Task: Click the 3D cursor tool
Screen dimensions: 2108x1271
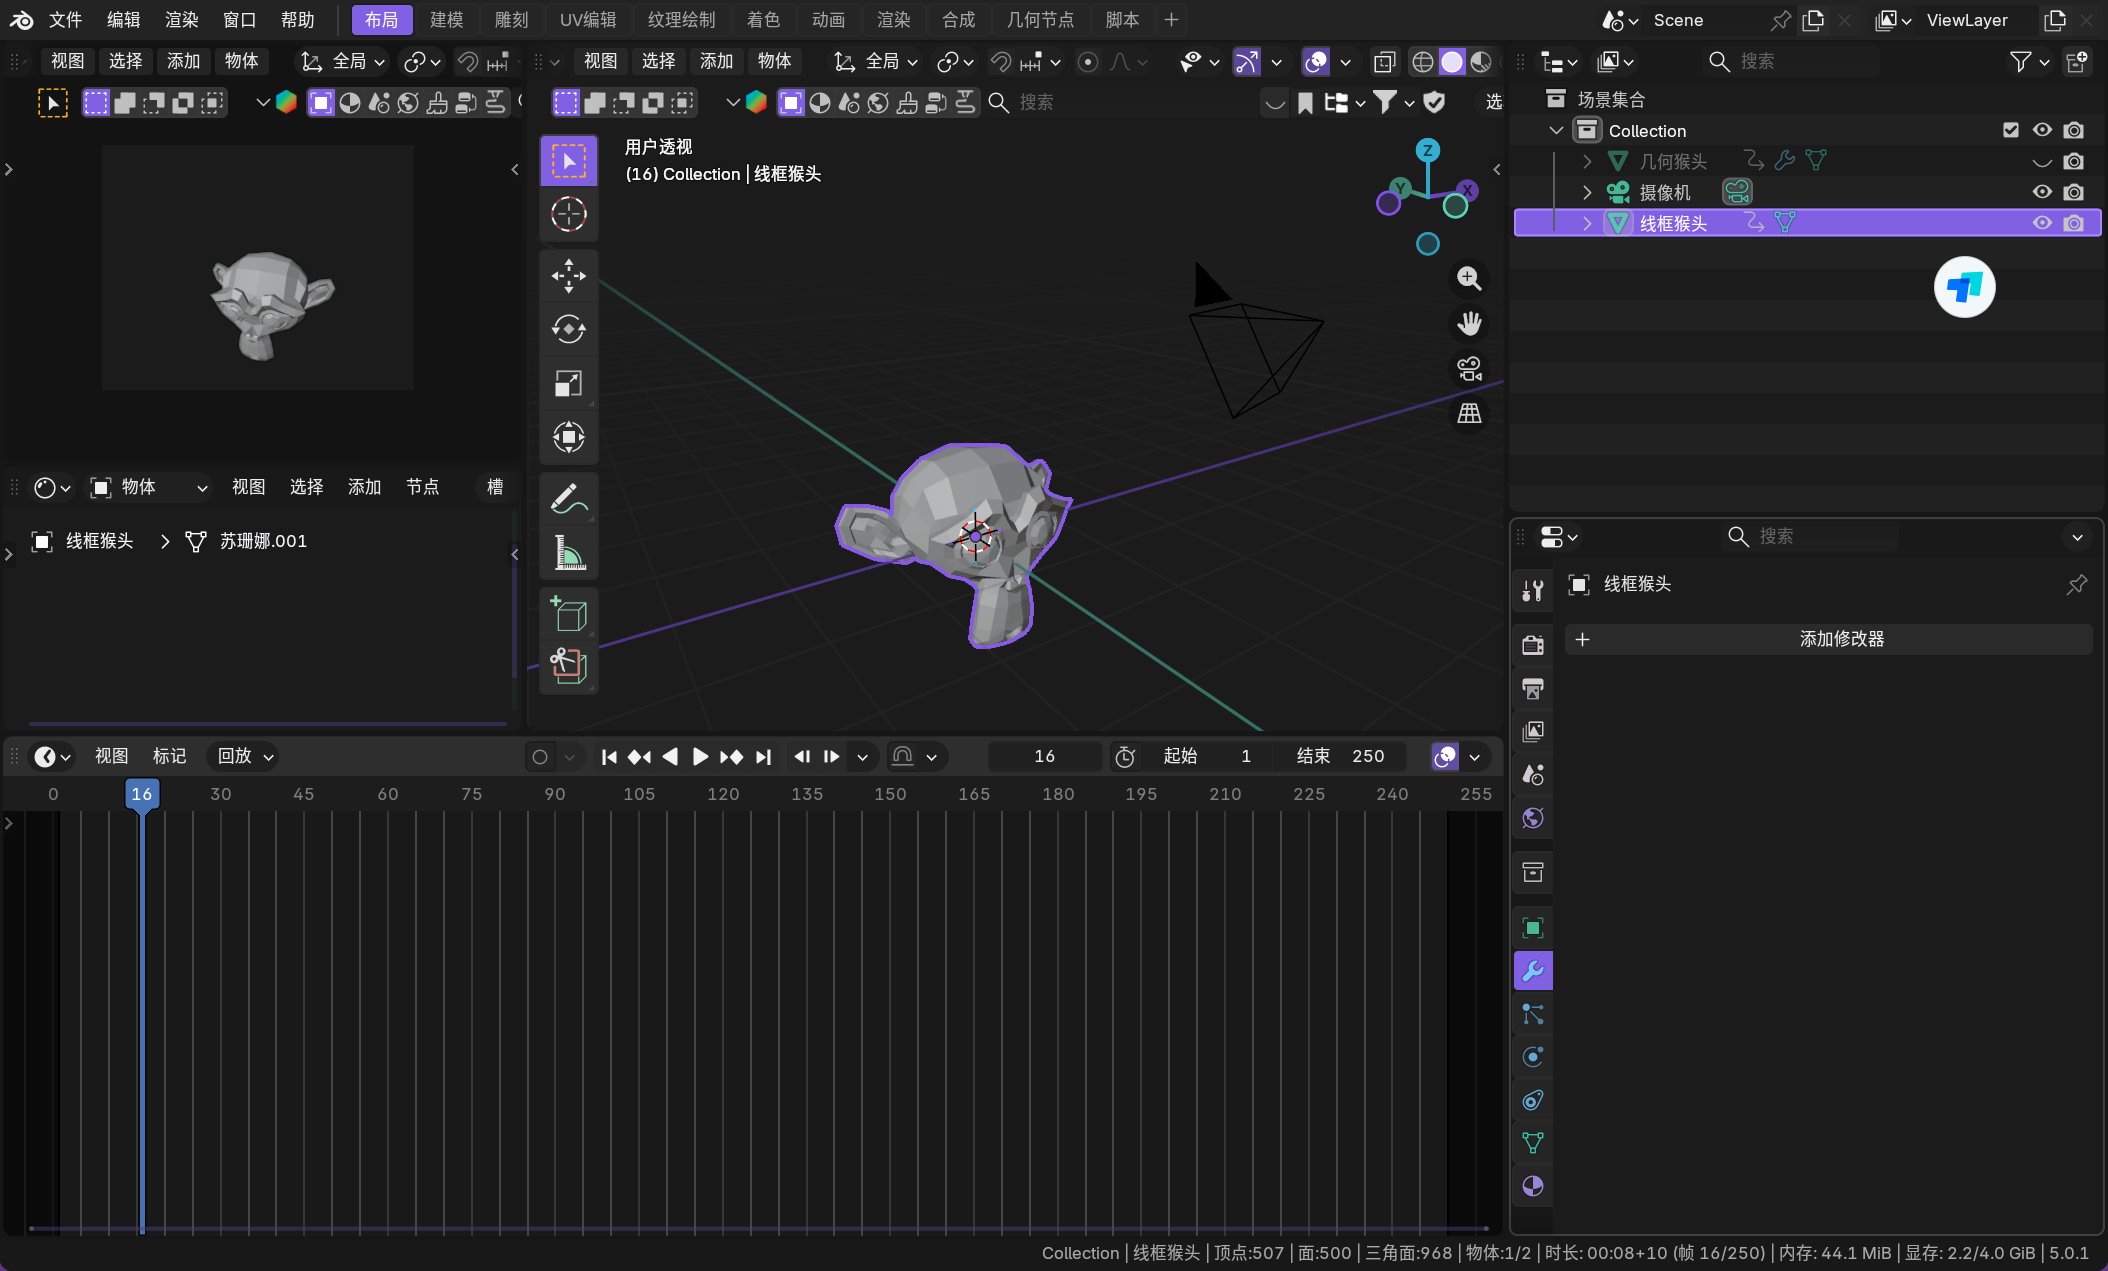Action: (x=568, y=214)
